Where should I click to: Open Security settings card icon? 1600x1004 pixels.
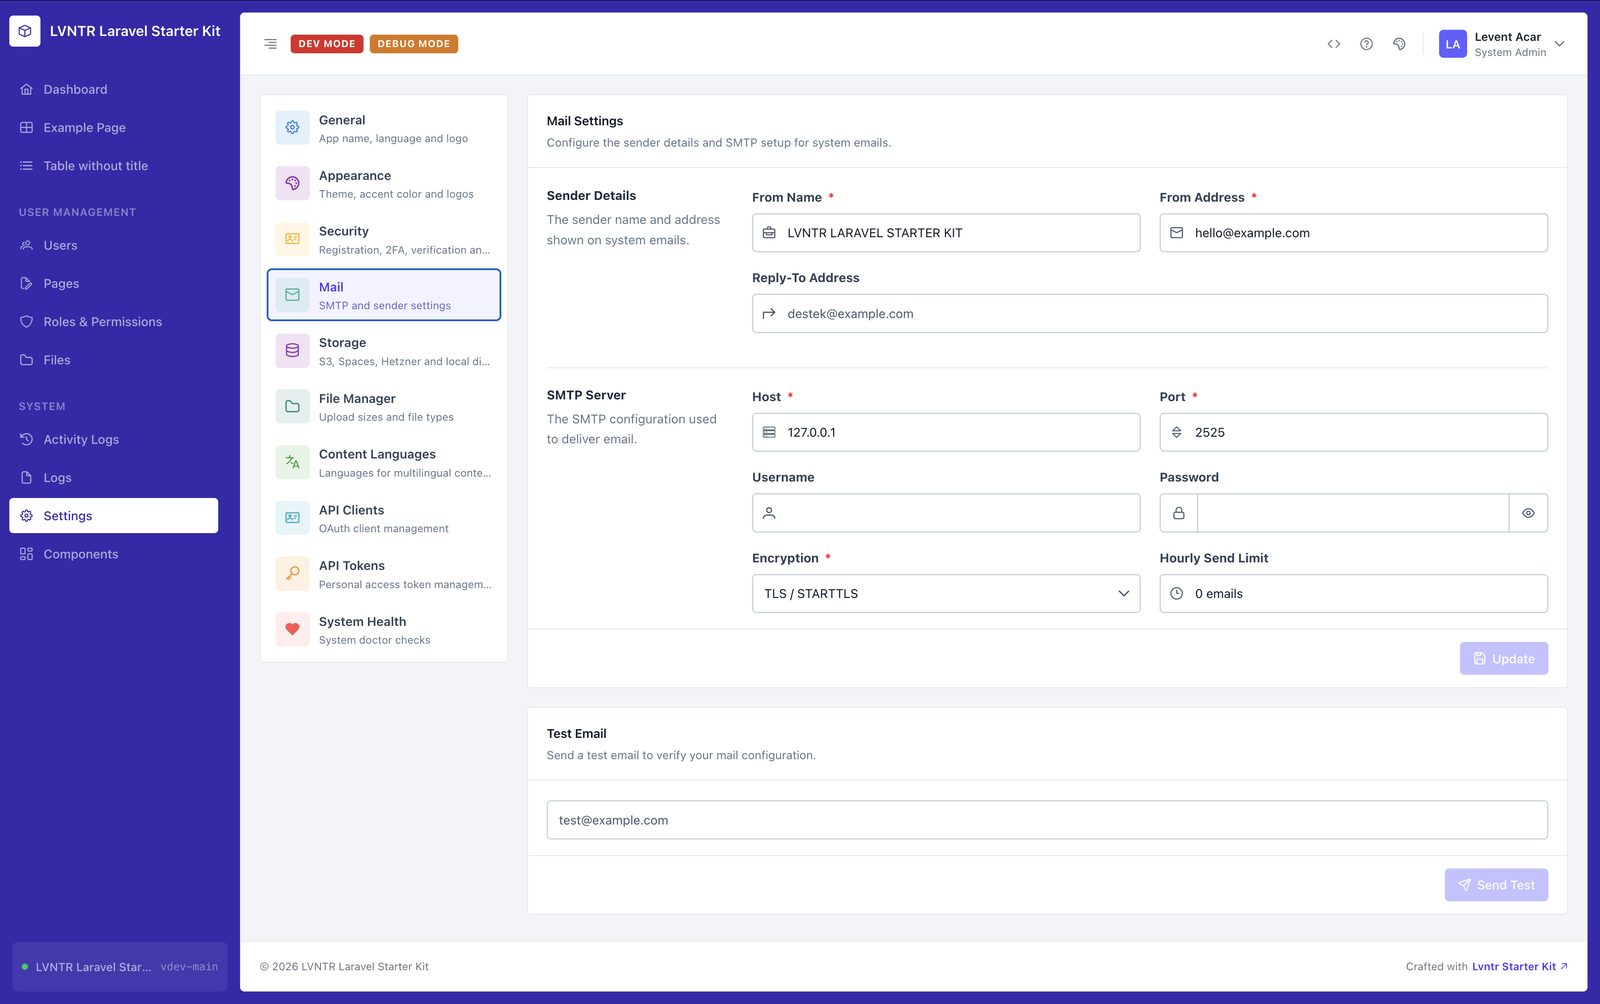pyautogui.click(x=292, y=239)
